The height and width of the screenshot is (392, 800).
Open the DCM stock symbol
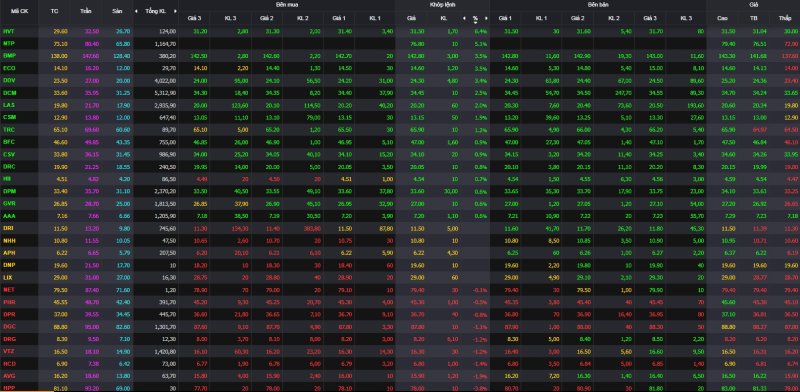(x=9, y=92)
